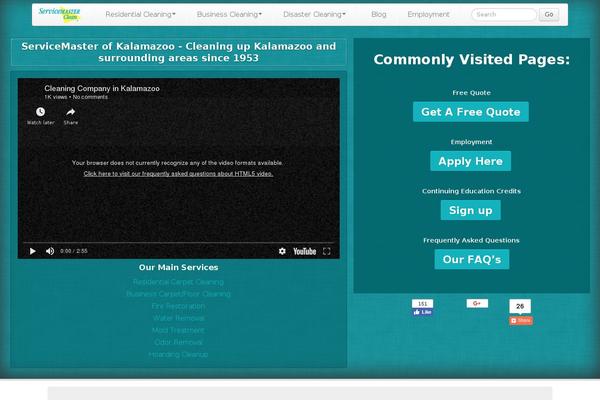Open the Mold Treatment link
Screen dimensions: 600x400
178,330
